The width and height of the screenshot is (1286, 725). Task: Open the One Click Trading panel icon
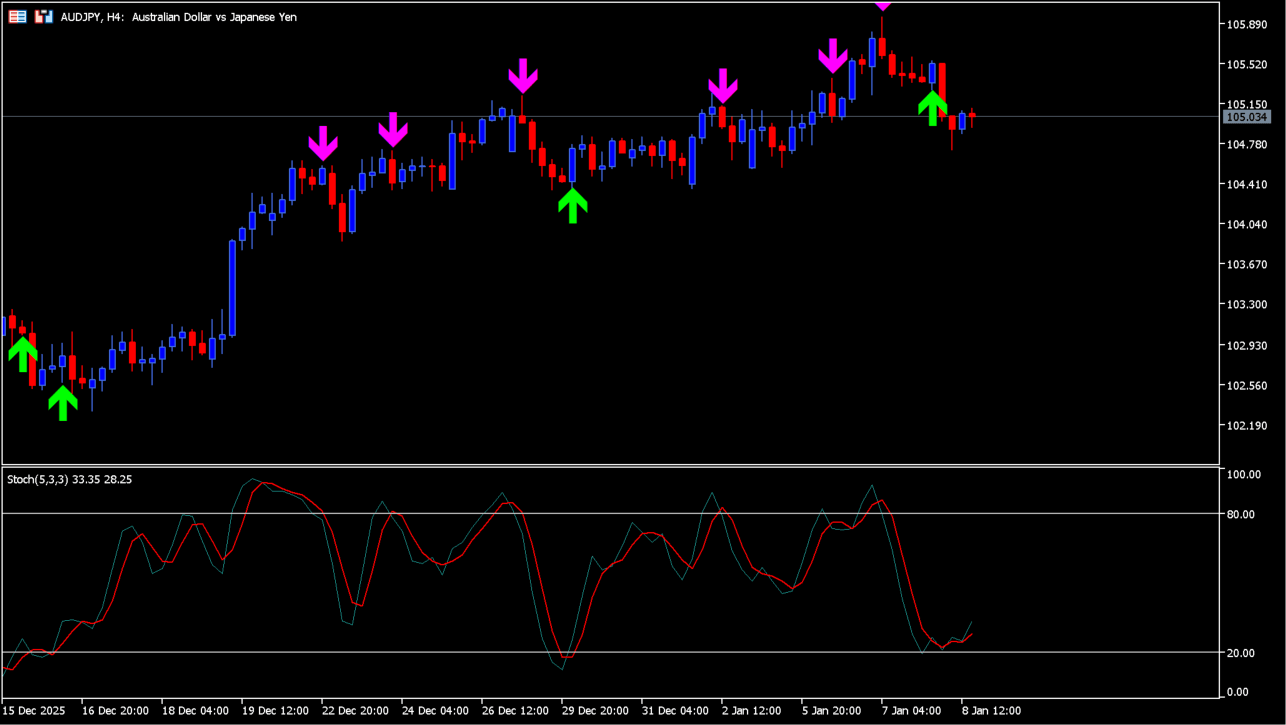click(x=18, y=16)
